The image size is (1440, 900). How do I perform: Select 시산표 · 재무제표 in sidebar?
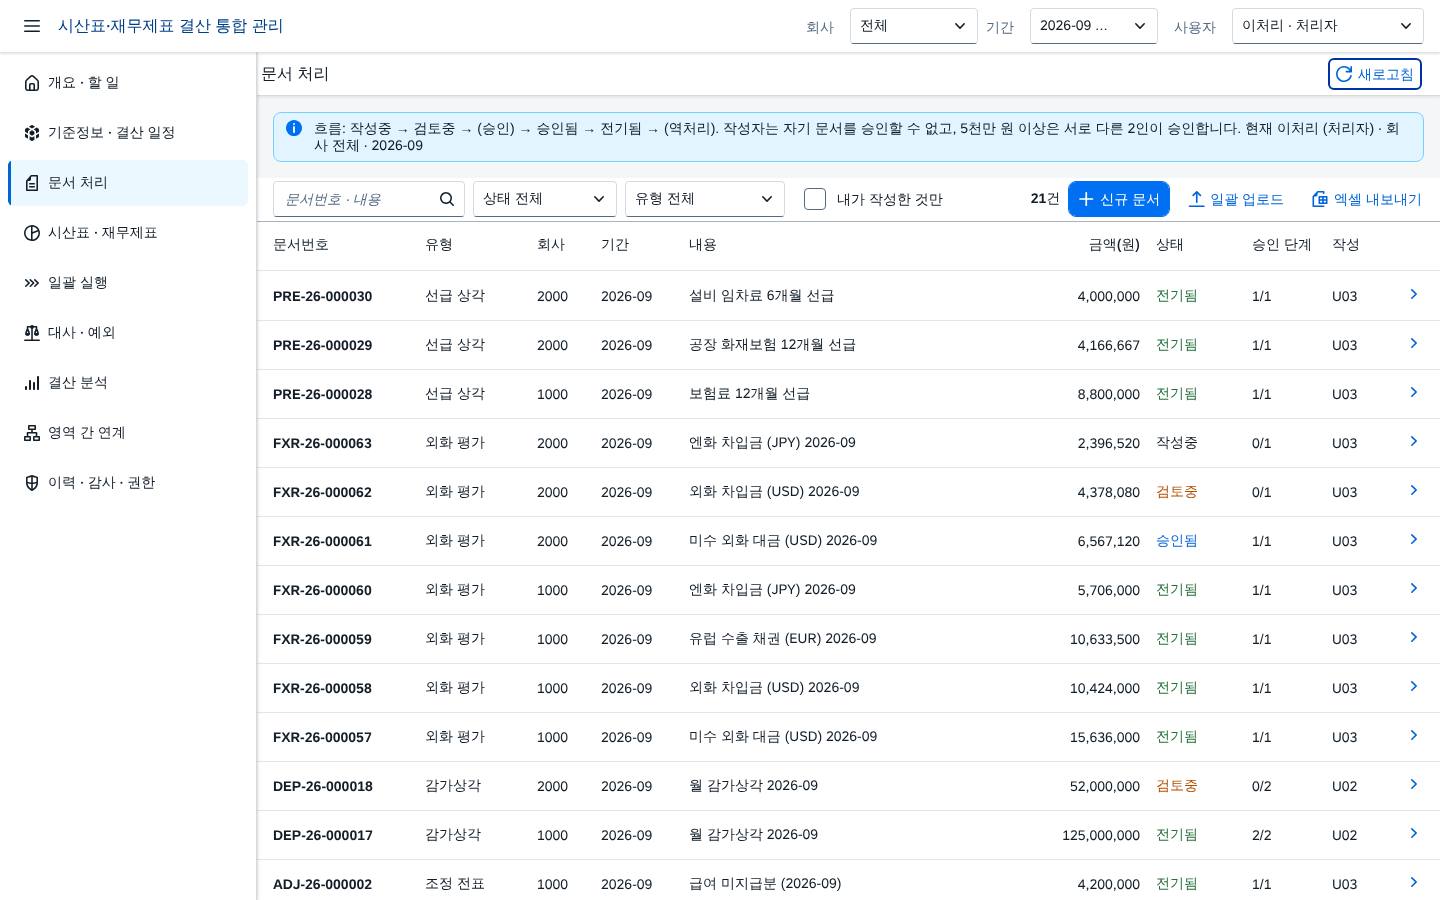click(128, 233)
